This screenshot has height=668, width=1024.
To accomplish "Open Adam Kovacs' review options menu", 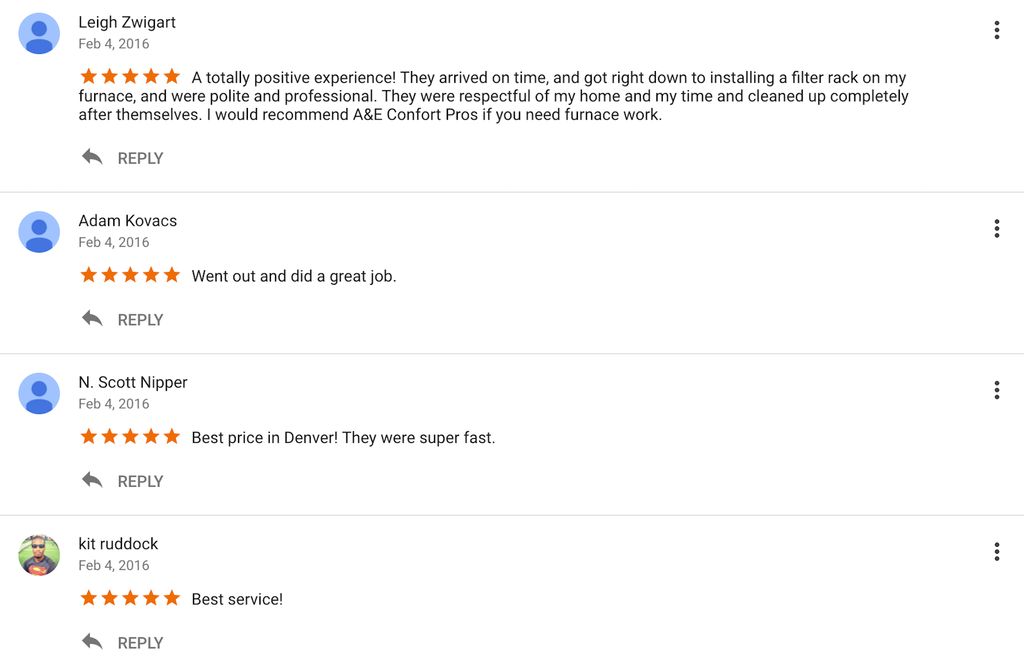I will click(996, 228).
